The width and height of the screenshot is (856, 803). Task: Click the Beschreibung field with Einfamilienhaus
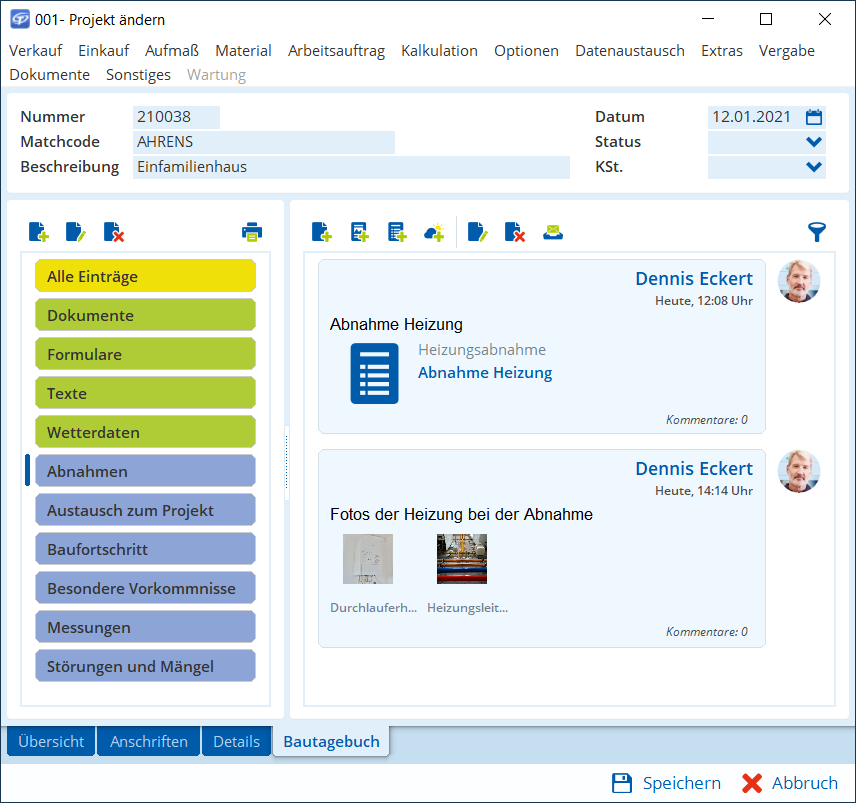point(350,167)
